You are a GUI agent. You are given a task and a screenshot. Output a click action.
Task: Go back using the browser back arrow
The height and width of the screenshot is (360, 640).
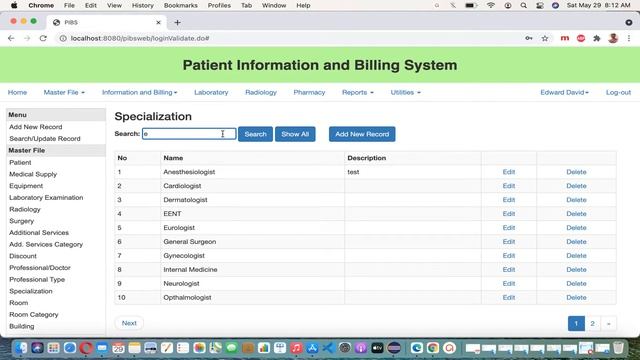(x=11, y=38)
